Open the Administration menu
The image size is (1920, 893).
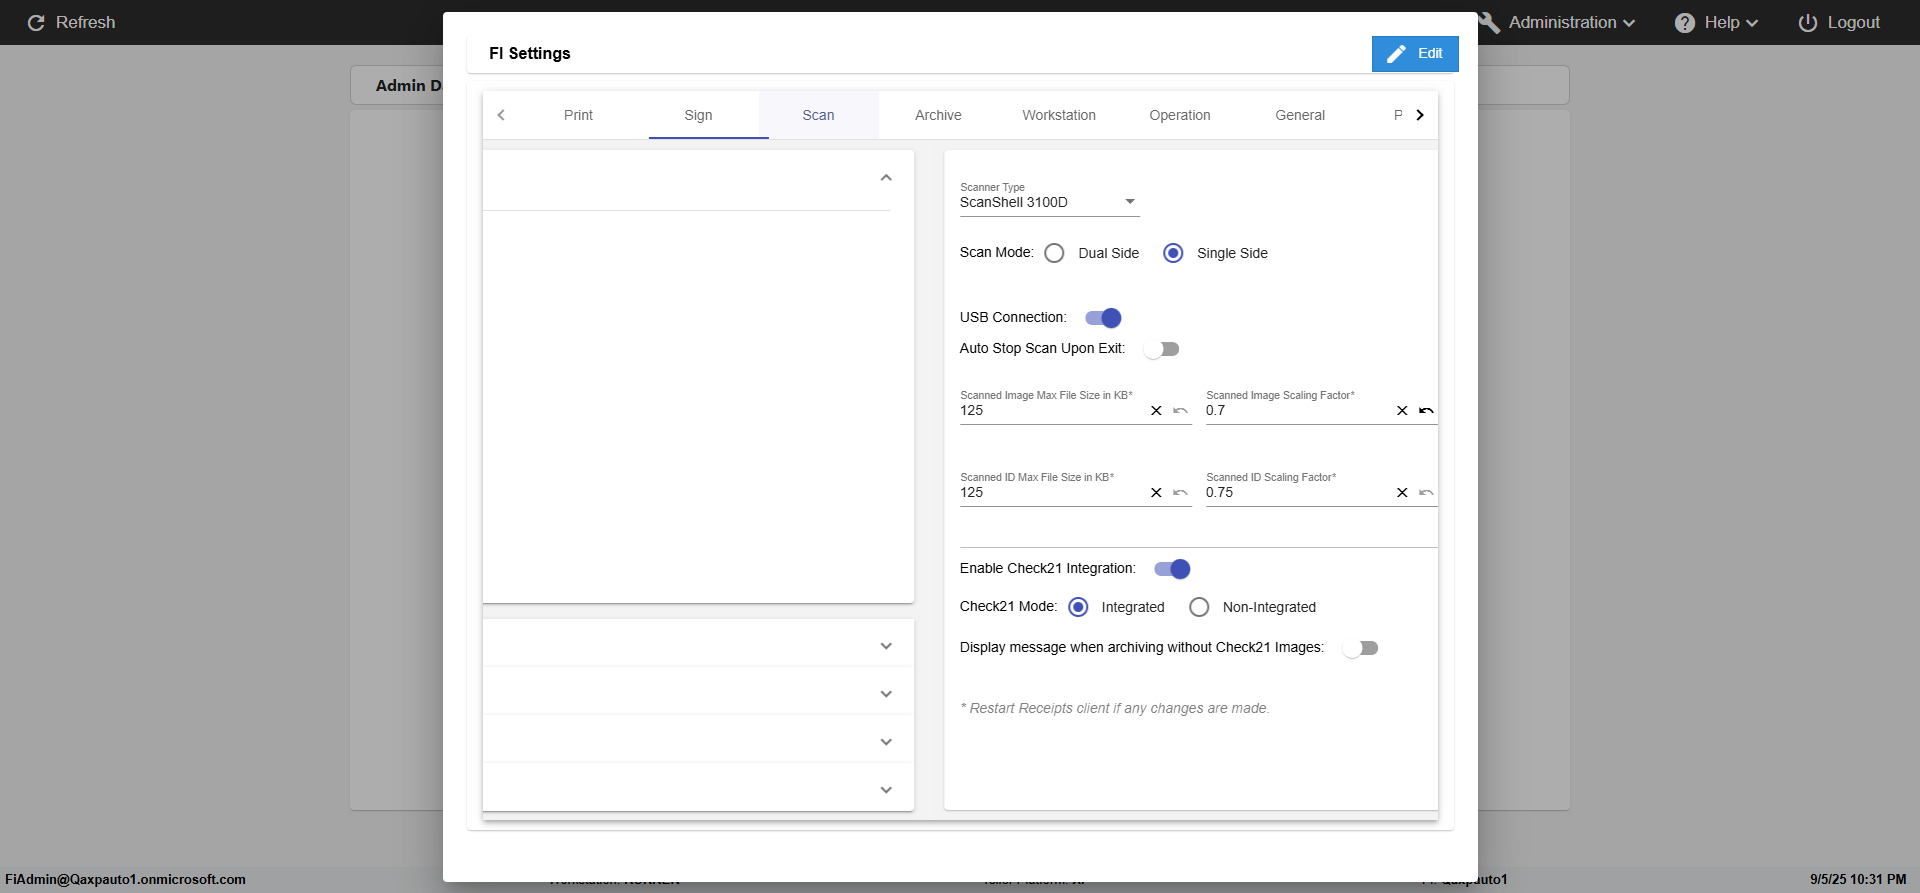tap(1561, 23)
